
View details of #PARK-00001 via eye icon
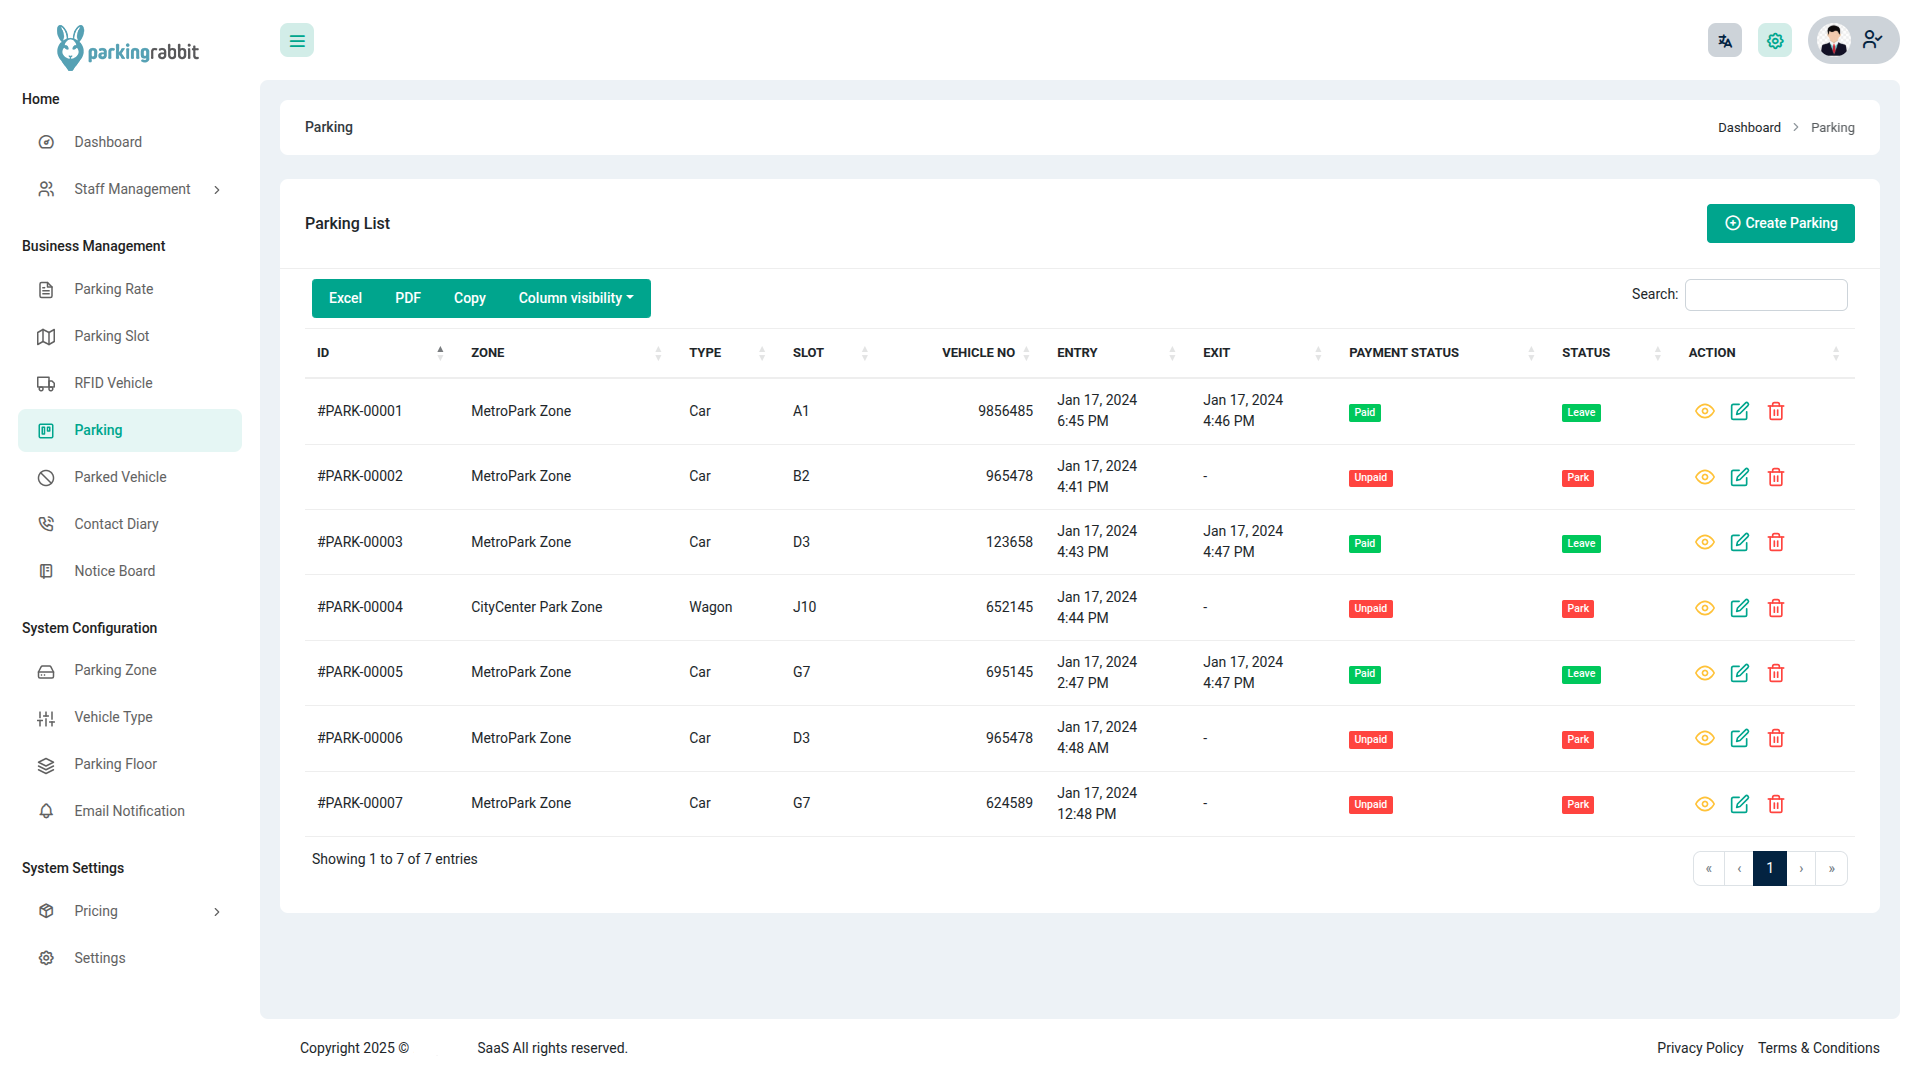click(x=1705, y=411)
